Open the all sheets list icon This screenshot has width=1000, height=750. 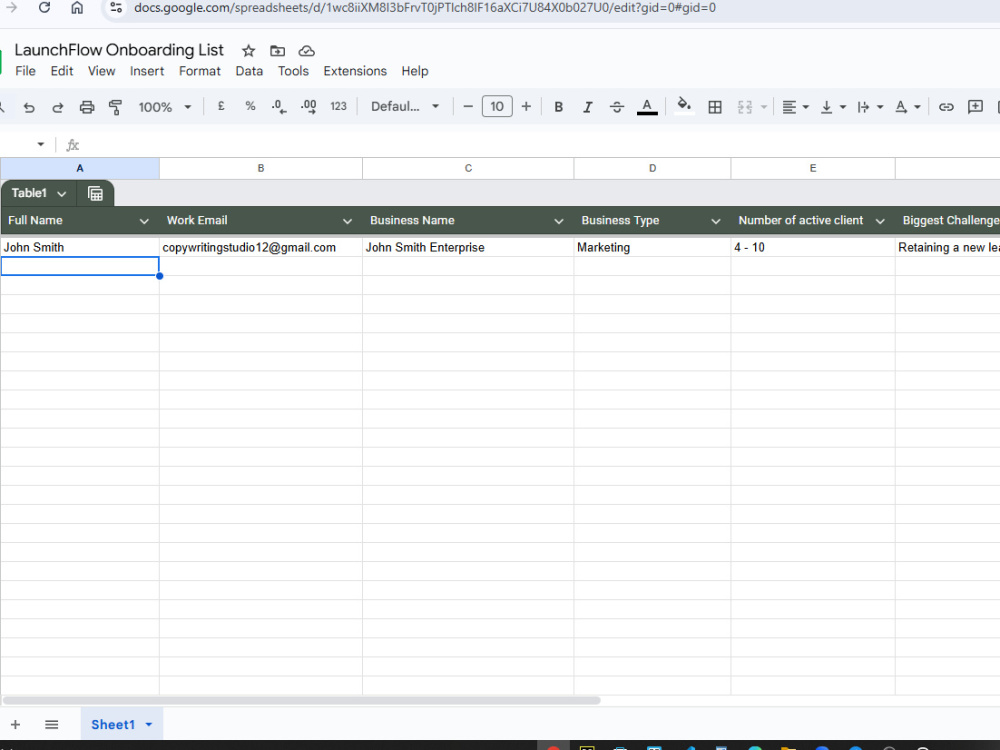pos(52,724)
